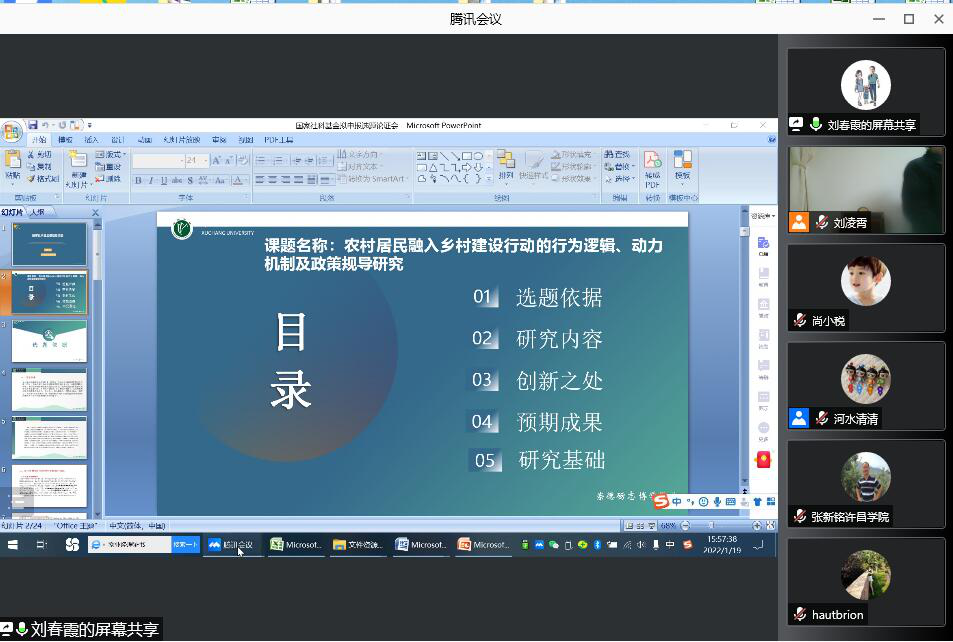Image resolution: width=953 pixels, height=642 pixels.
Task: Switch to the Insert ribbon tab
Action: pos(91,140)
